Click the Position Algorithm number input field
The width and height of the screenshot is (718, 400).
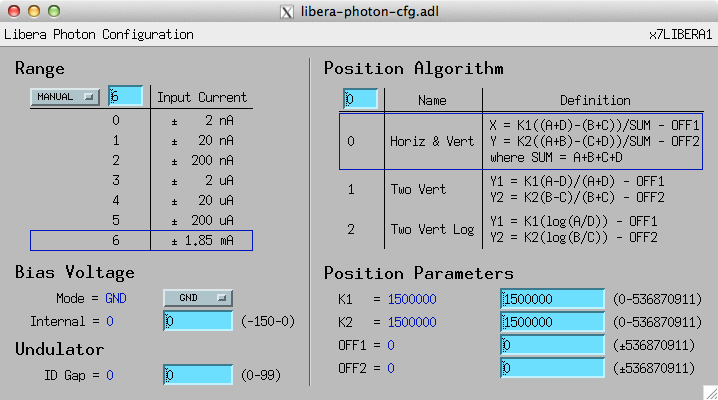coord(360,99)
